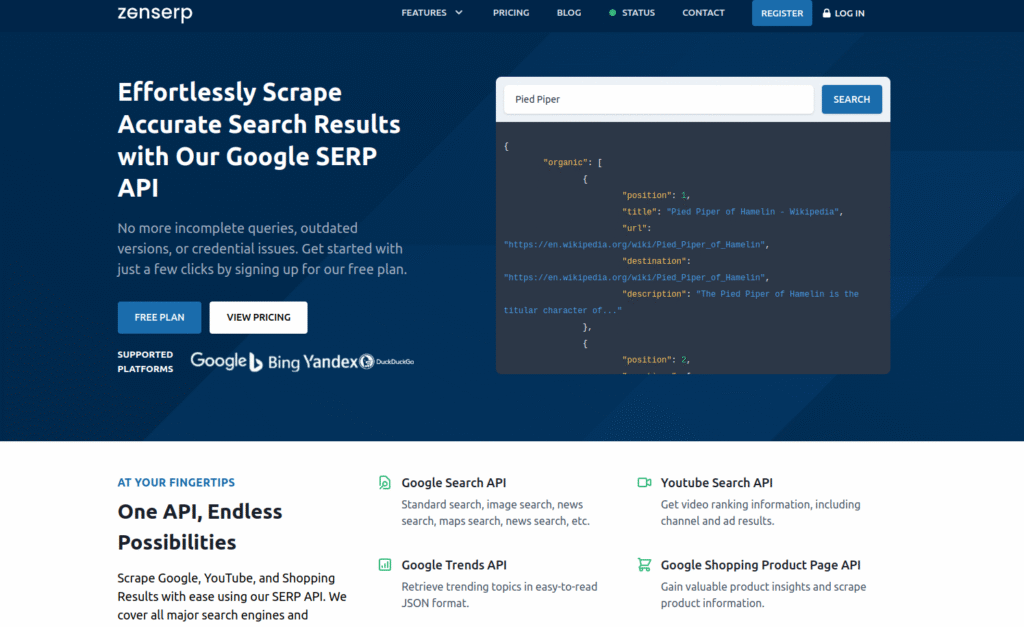Click the Google platform logo

218,361
